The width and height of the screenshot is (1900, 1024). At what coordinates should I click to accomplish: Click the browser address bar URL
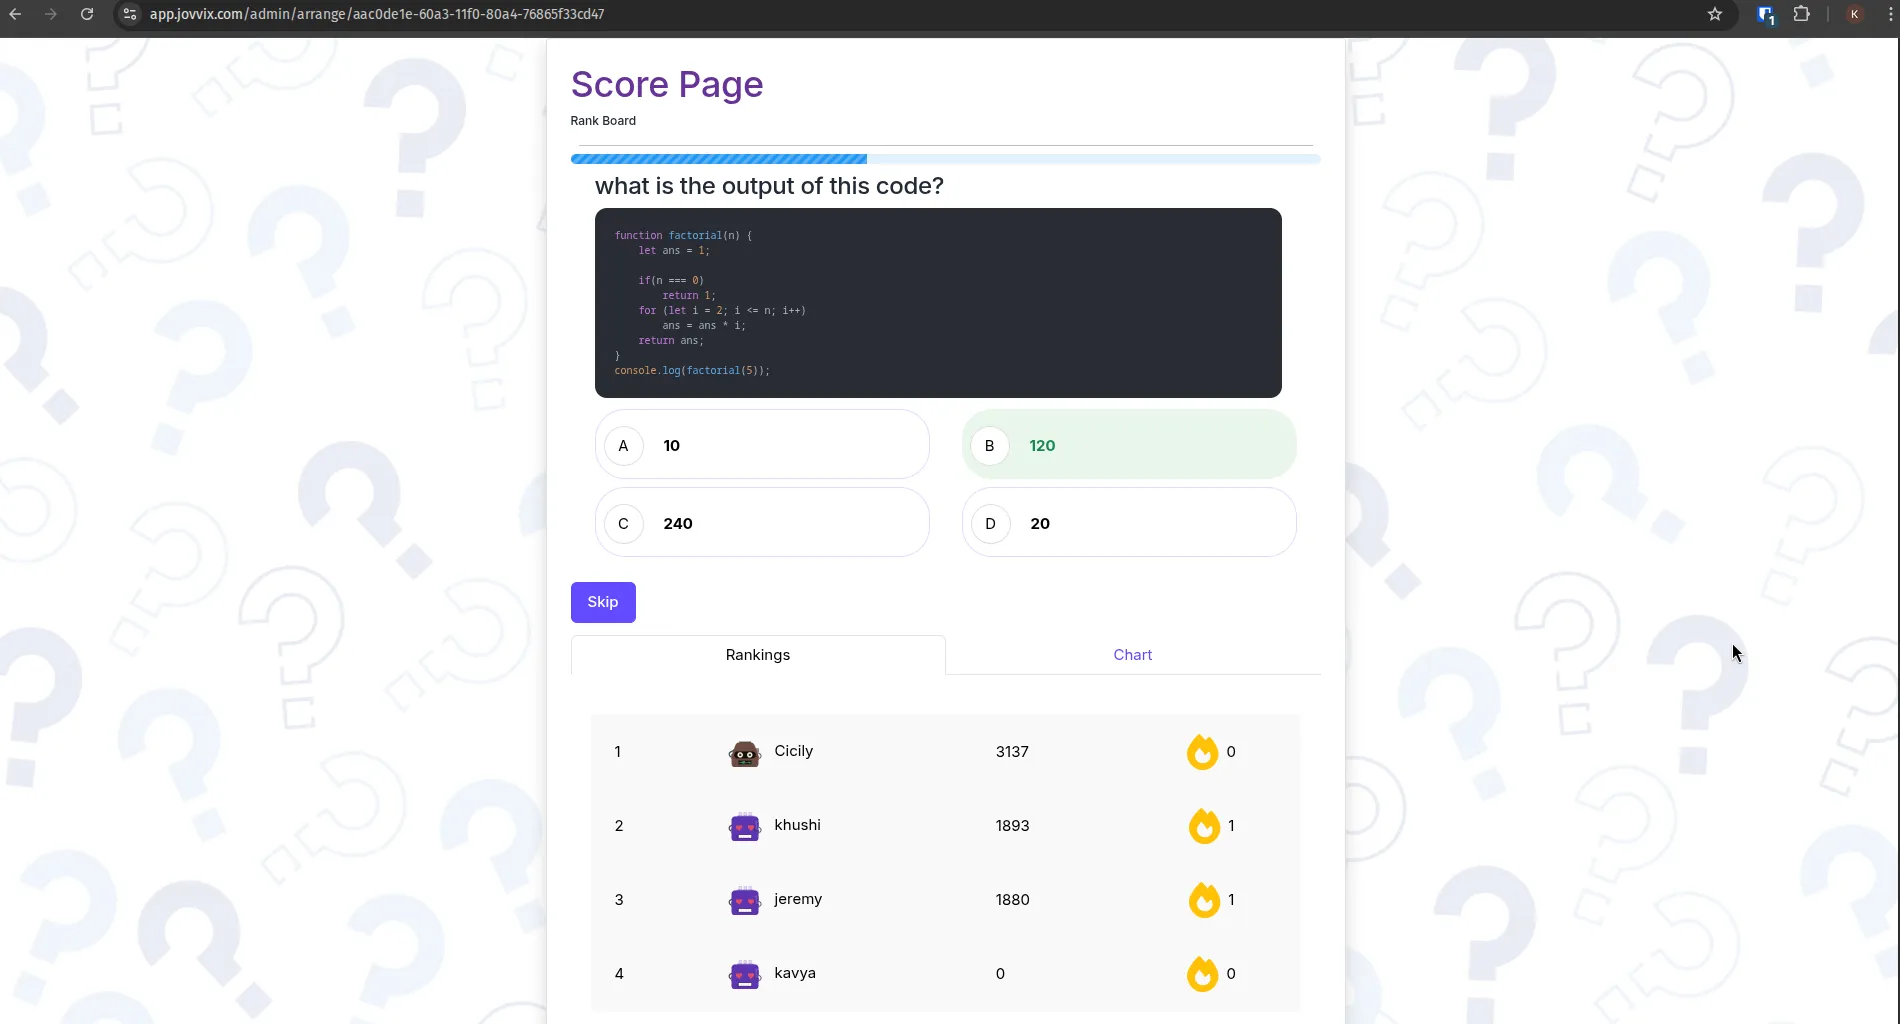(377, 14)
